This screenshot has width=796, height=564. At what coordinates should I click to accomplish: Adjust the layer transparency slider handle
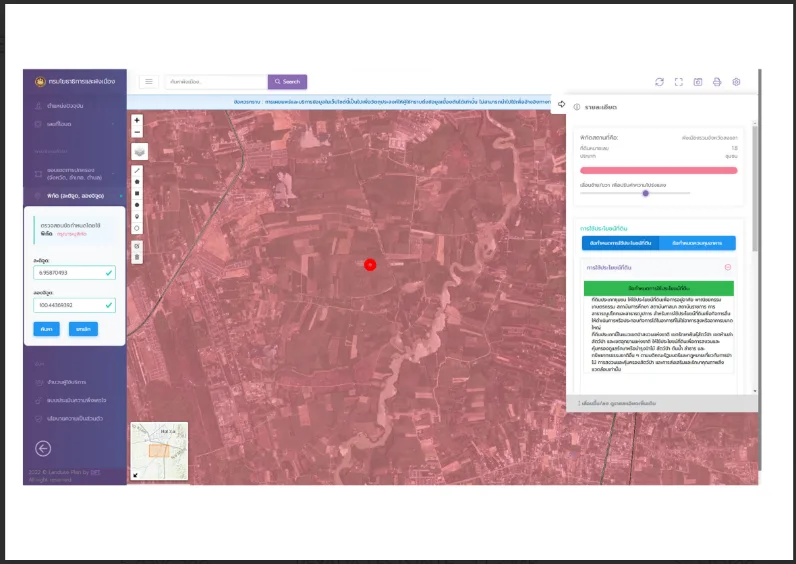pyautogui.click(x=645, y=193)
